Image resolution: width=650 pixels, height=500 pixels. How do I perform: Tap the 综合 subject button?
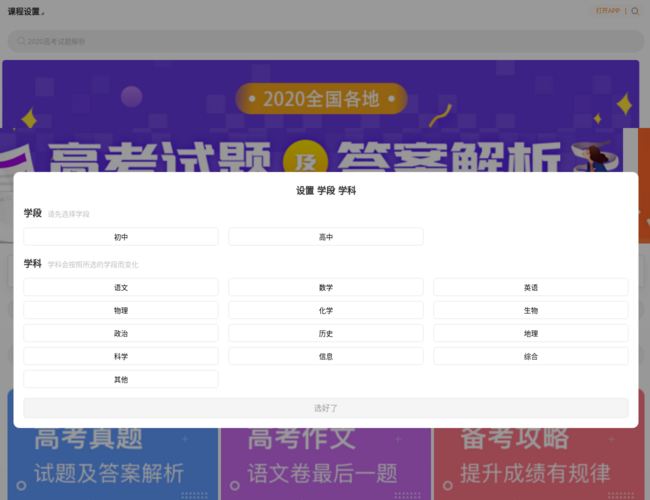pyautogui.click(x=531, y=356)
